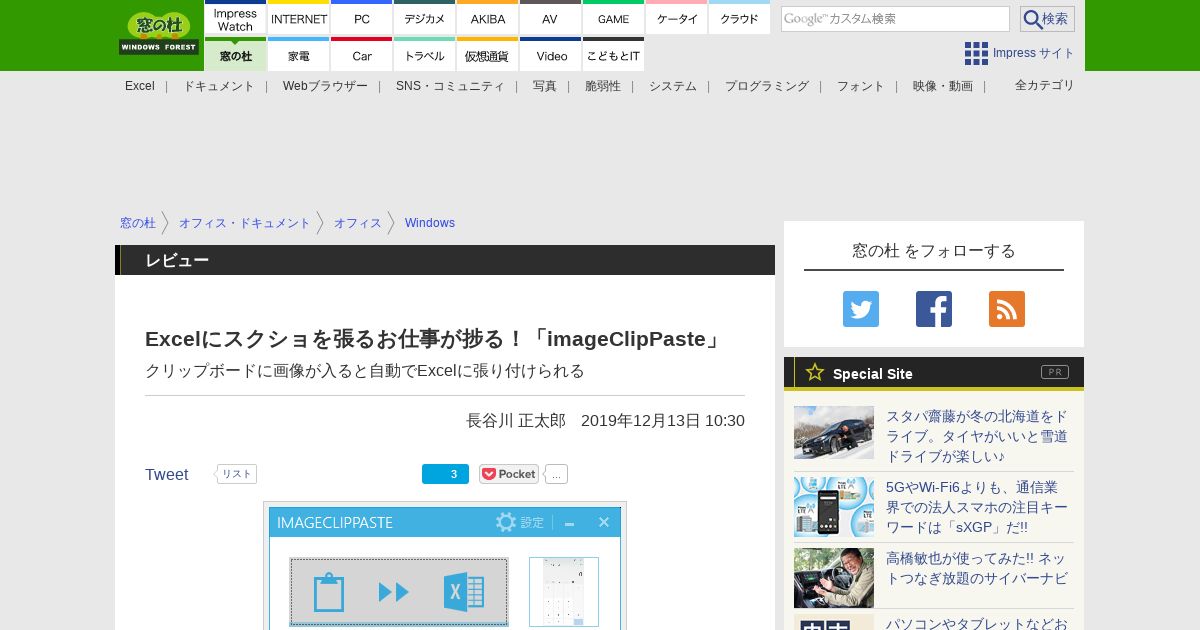This screenshot has height=630, width=1200.
Task: Click the fast-forward arrows in app screenshot
Action: [x=394, y=592]
